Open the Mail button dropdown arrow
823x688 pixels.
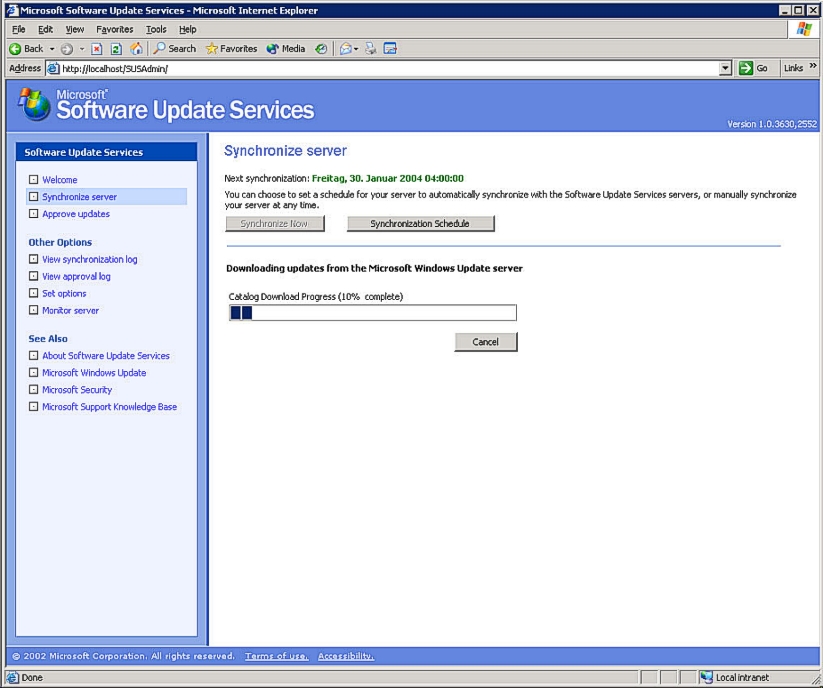[356, 49]
